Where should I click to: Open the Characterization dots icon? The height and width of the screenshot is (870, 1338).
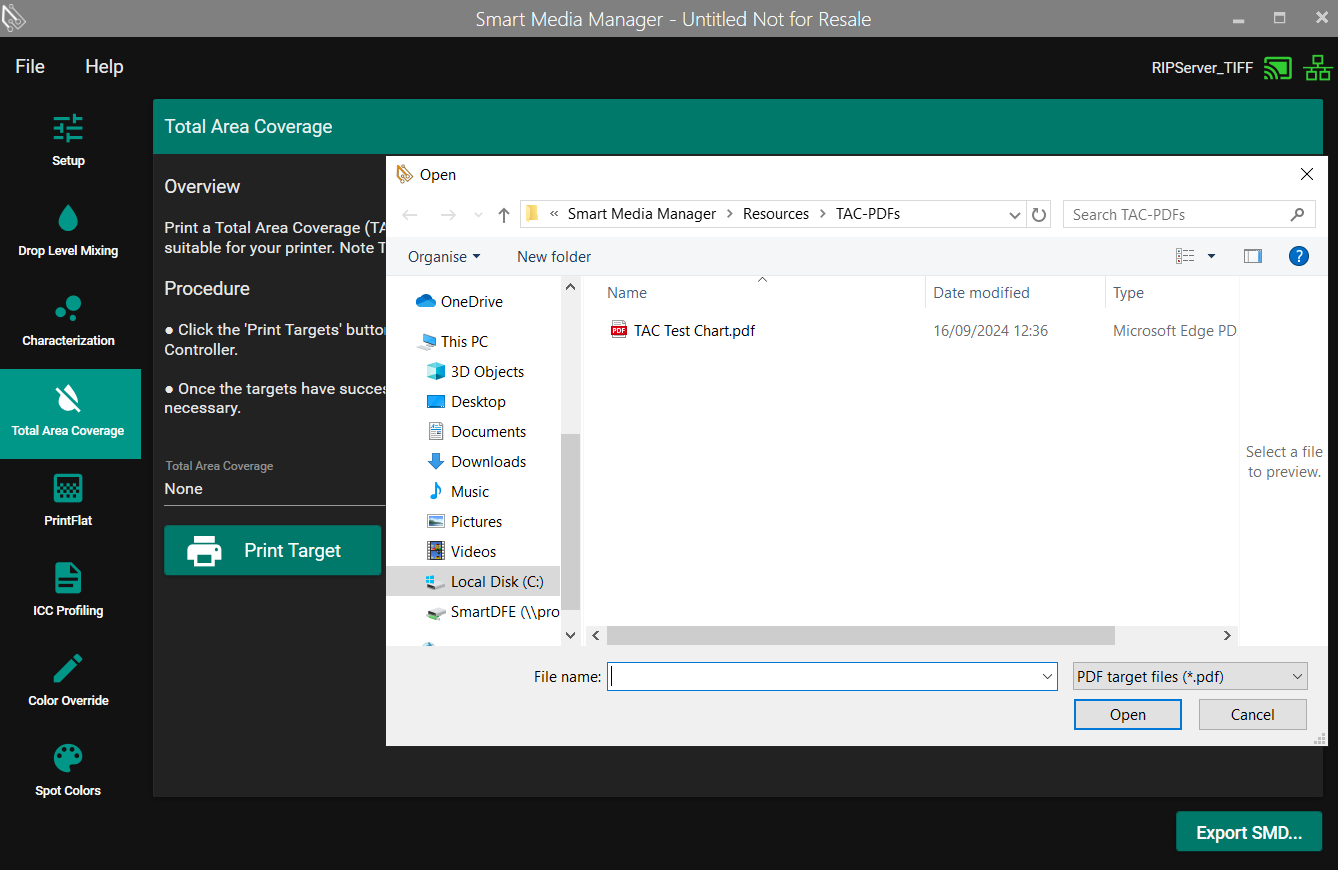pos(68,308)
